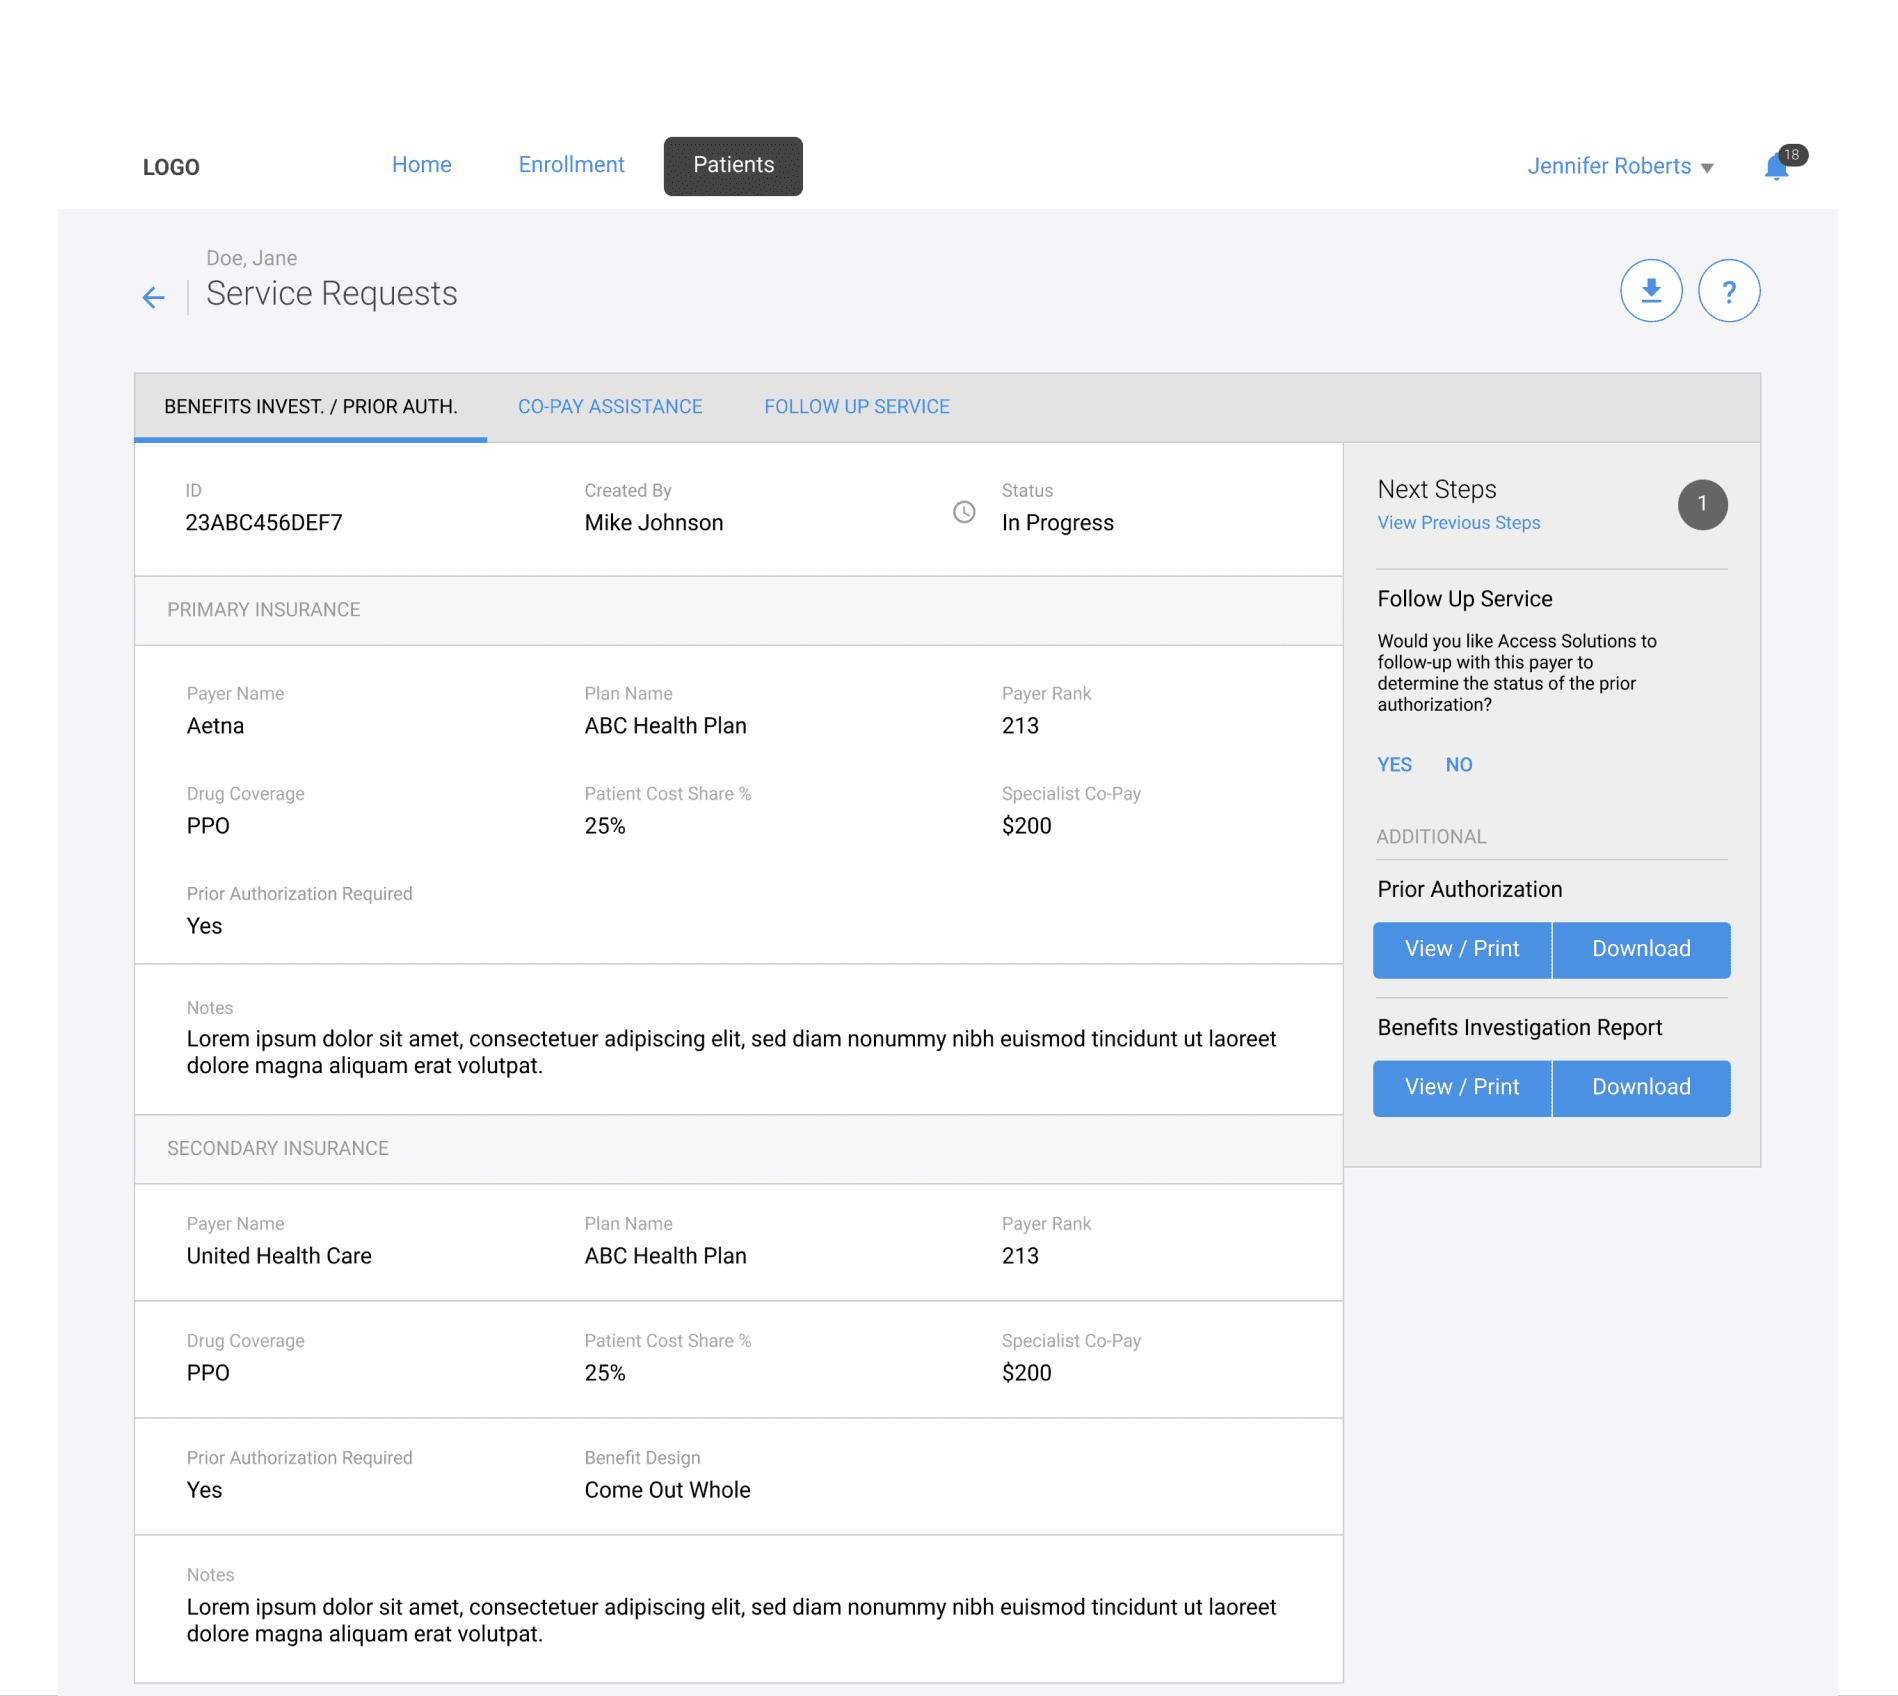Viewport: 1898px width, 1696px height.
Task: Click the back arrow beside Service Requests
Action: 153,297
